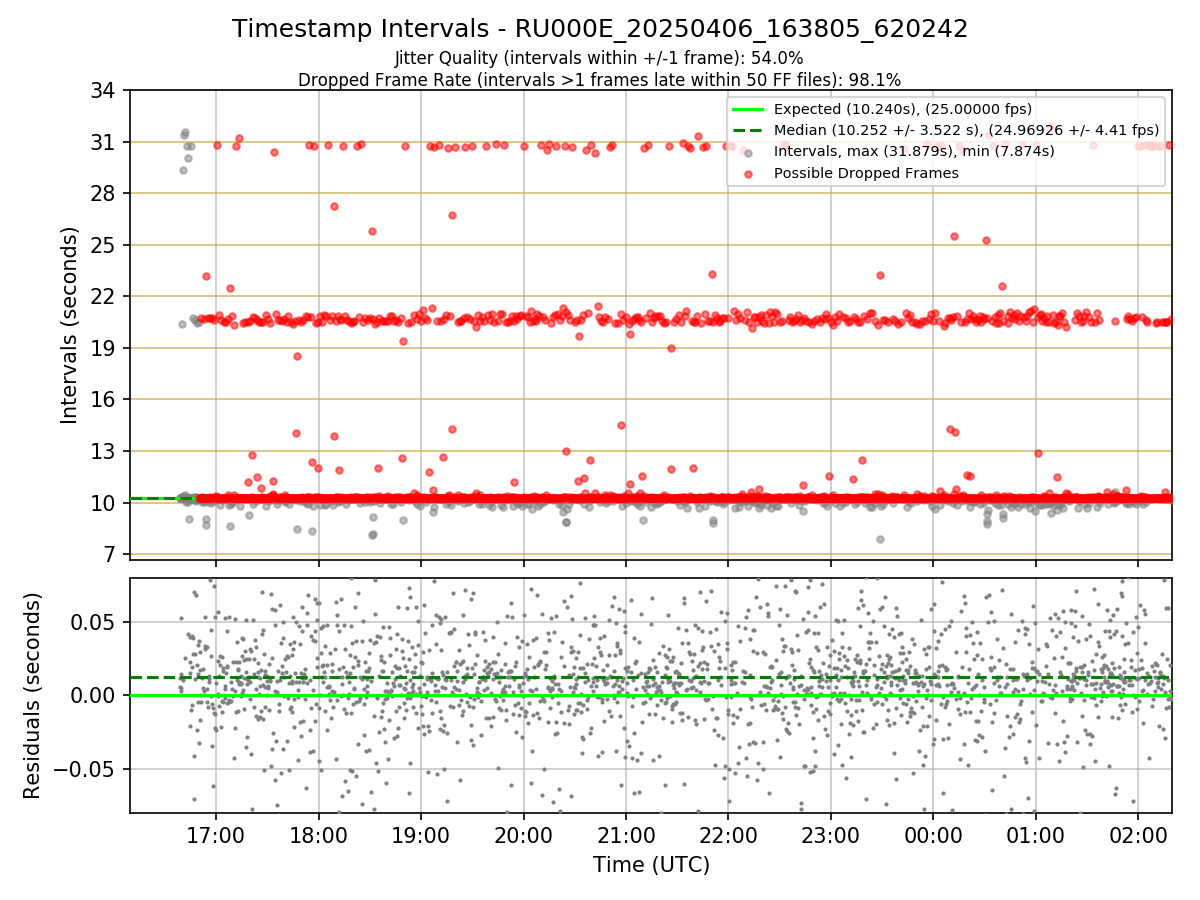The image size is (1200, 900).
Task: Click the gray dot marker in legend
Action: (748, 152)
